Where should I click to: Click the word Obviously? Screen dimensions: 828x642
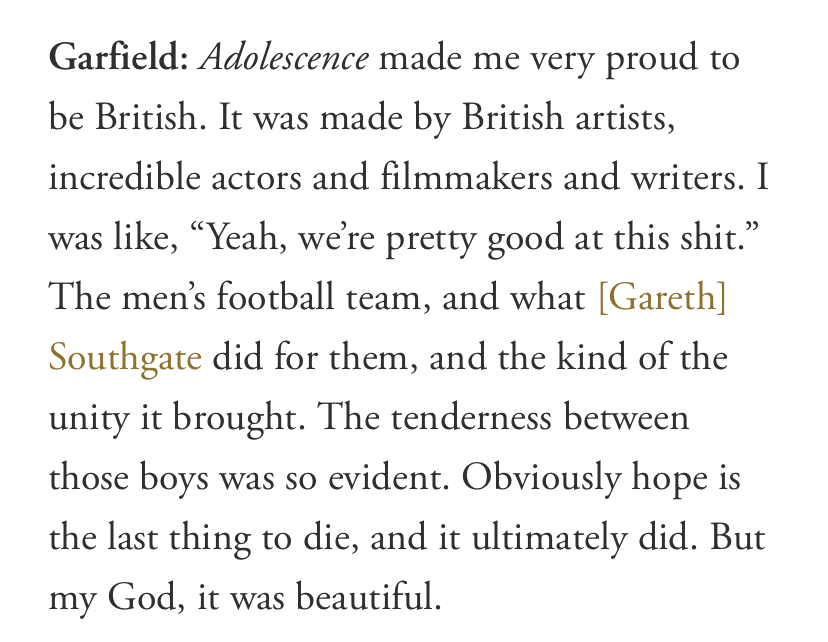click(x=541, y=479)
